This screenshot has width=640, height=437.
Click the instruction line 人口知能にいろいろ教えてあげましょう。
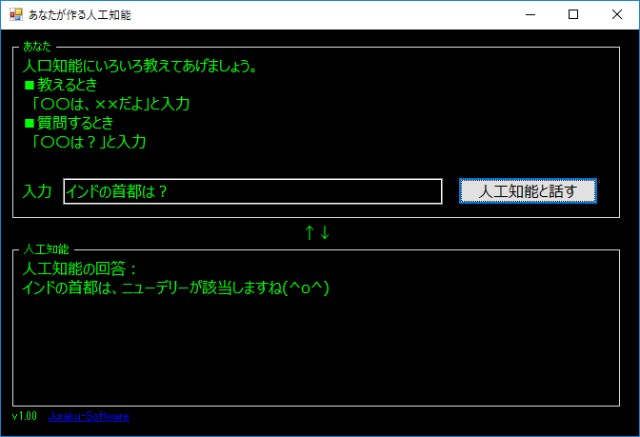(x=140, y=67)
